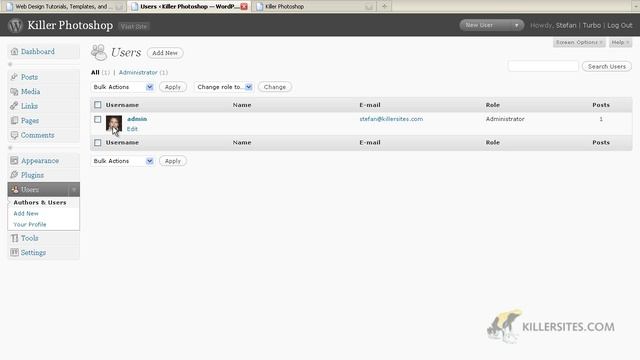Open the Dashboard house icon
This screenshot has height=360, width=640.
14,51
